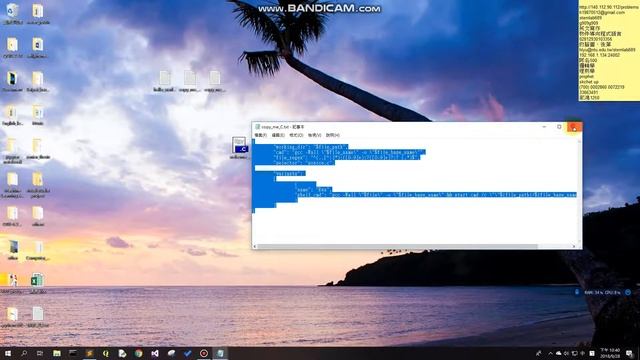Screen dimensions: 640x360
Task: Open the Windows Start menu
Action: (x=7, y=353)
